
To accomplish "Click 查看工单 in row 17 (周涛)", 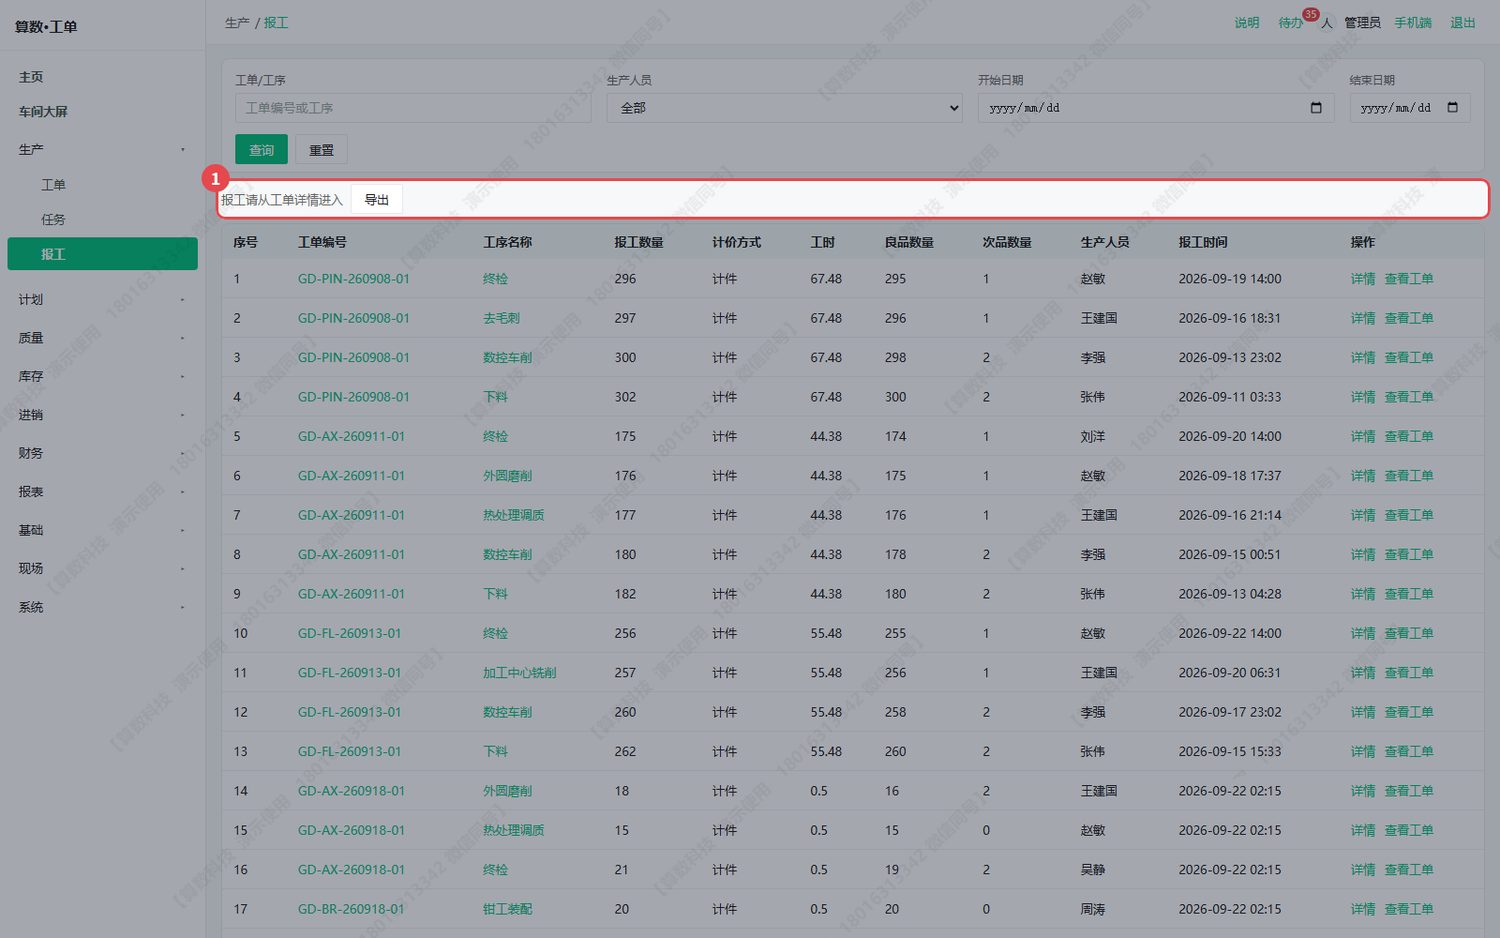I will 1408,909.
